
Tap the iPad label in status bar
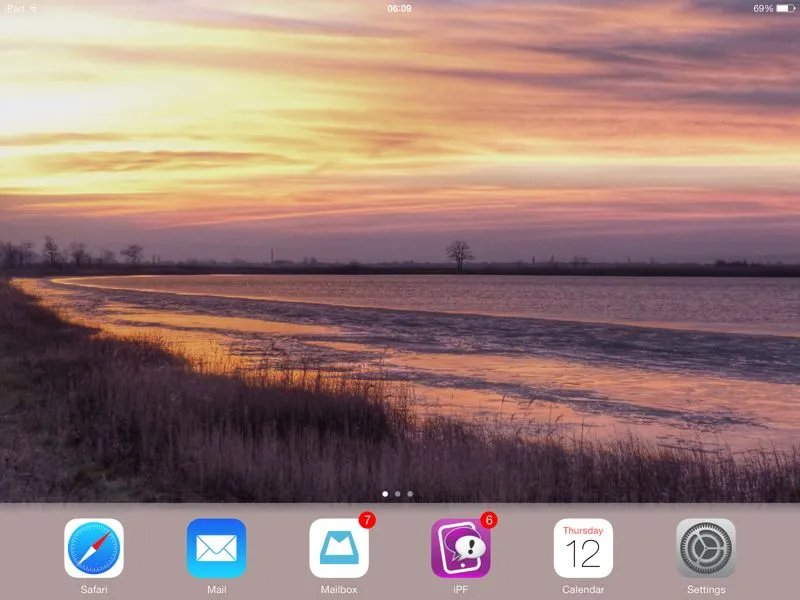coord(13,8)
